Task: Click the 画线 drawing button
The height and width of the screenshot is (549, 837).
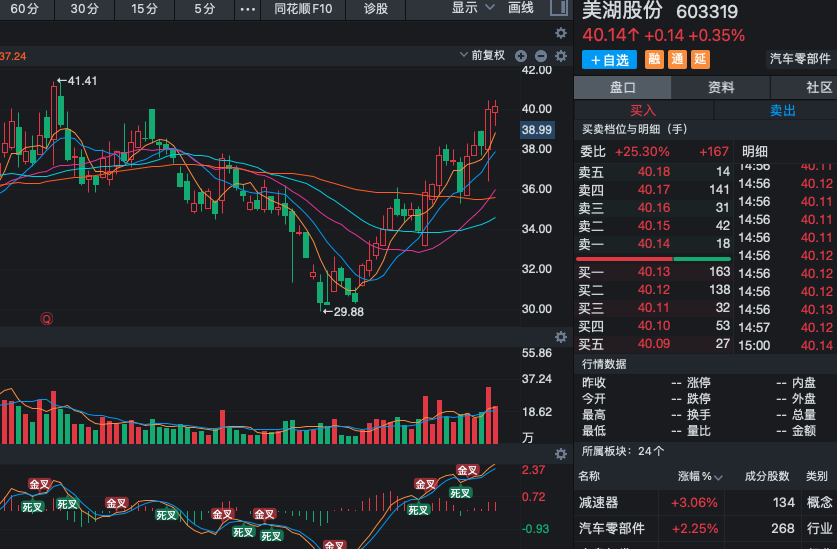Action: [x=520, y=8]
